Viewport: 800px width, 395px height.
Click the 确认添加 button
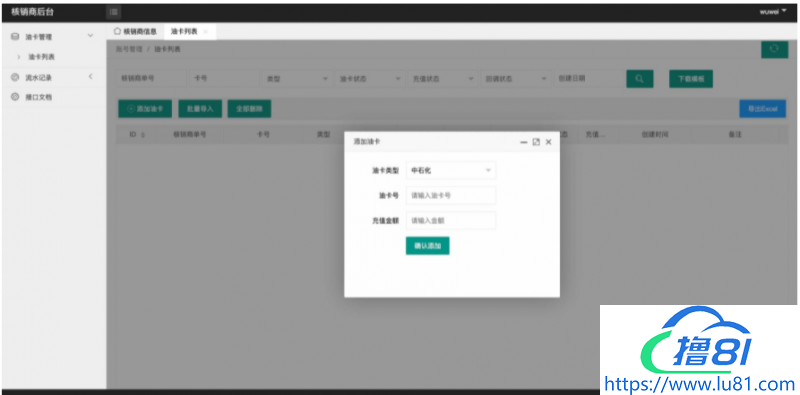click(428, 246)
